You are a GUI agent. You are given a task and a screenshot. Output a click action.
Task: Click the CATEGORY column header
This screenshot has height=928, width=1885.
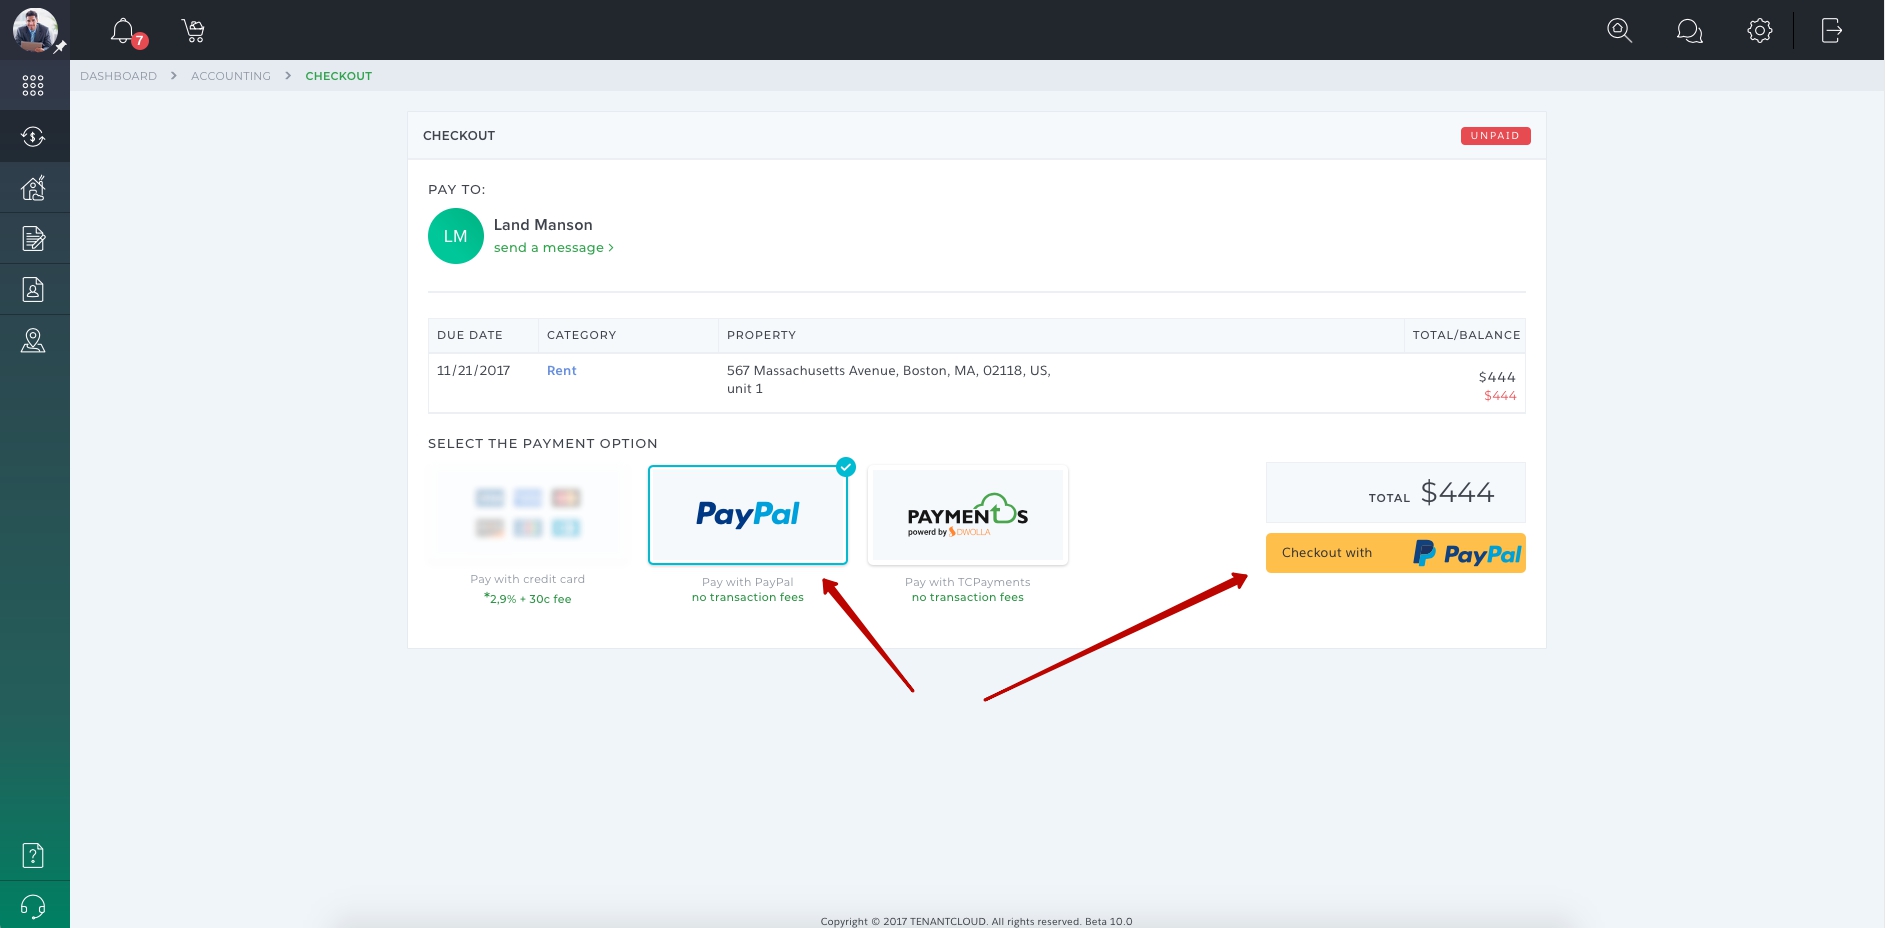581,335
